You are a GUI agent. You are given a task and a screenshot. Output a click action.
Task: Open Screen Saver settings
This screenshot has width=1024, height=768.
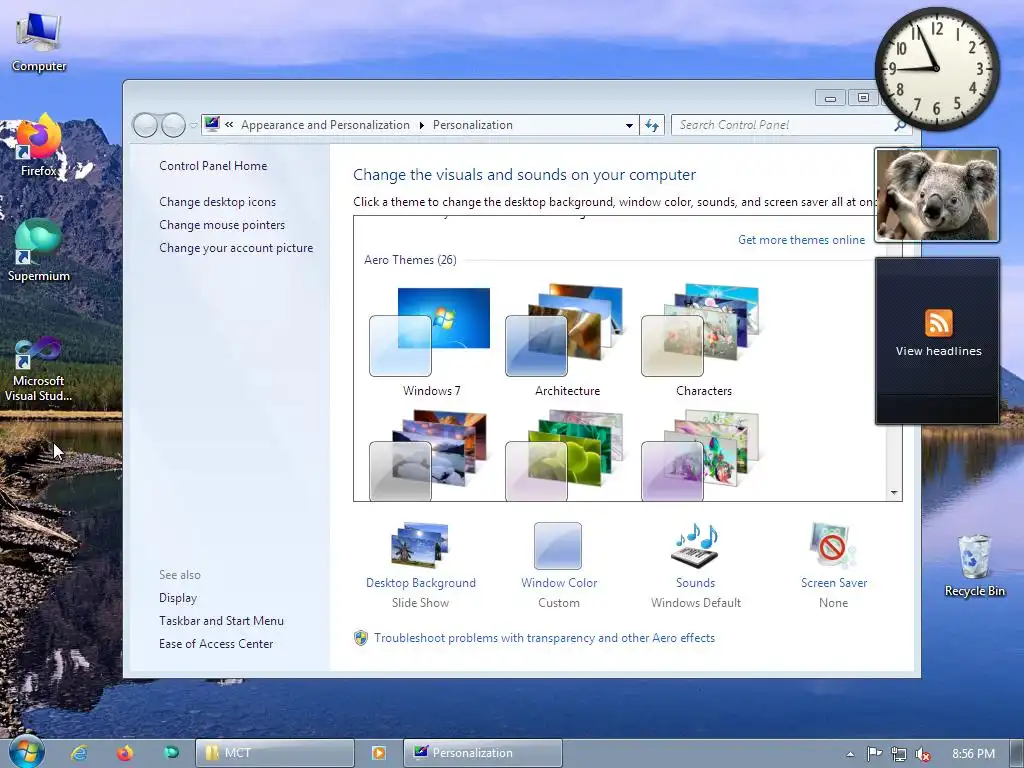click(x=834, y=564)
